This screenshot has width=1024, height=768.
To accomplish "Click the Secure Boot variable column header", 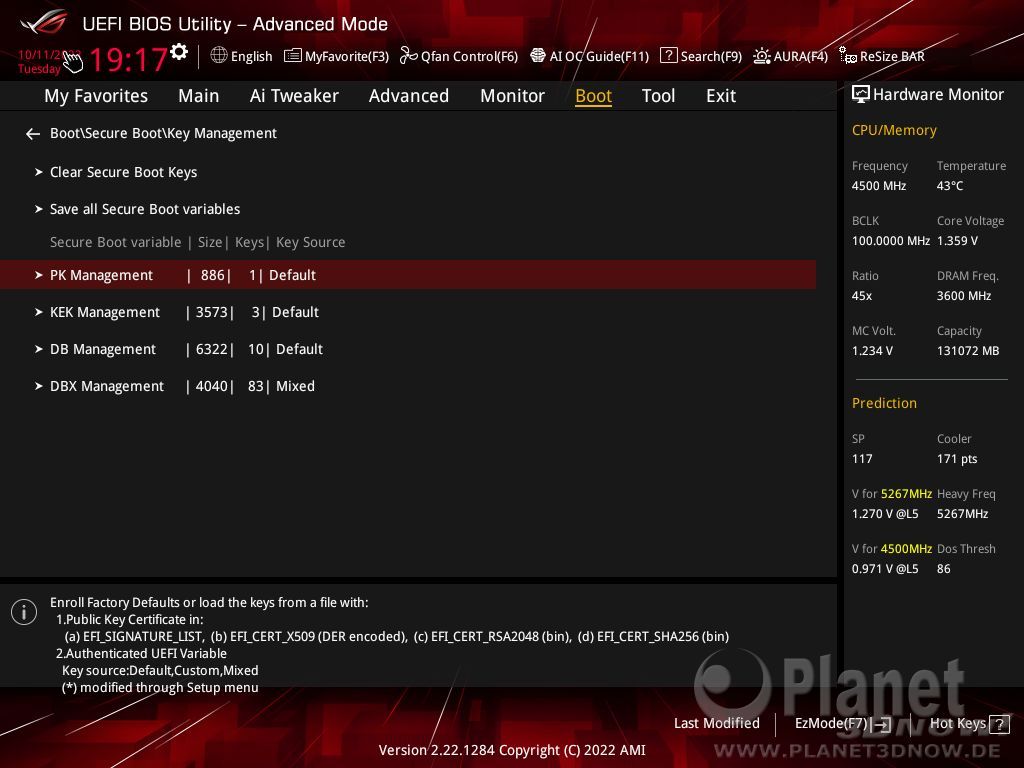I will [116, 242].
